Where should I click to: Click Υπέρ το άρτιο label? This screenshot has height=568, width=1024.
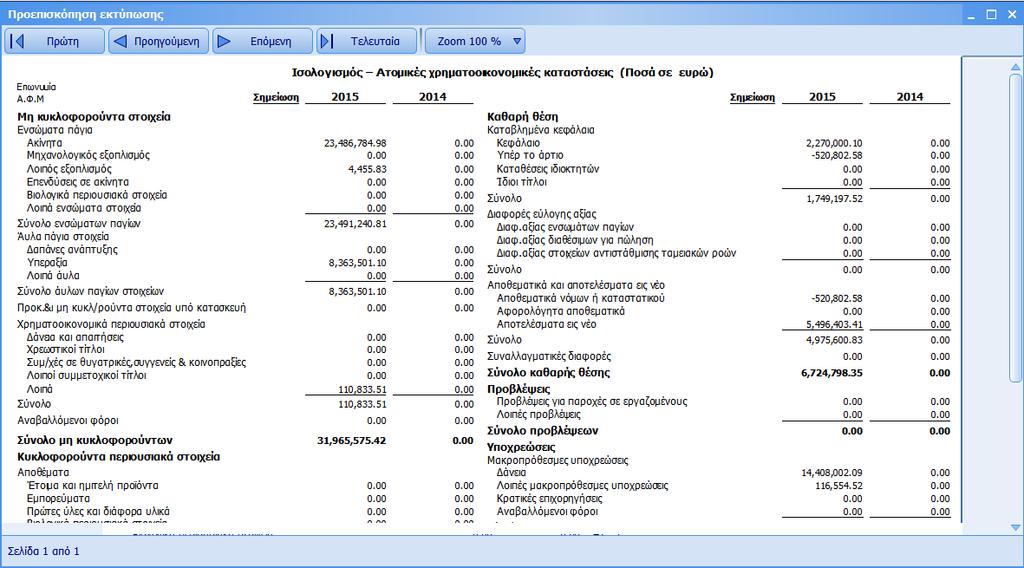(530, 155)
